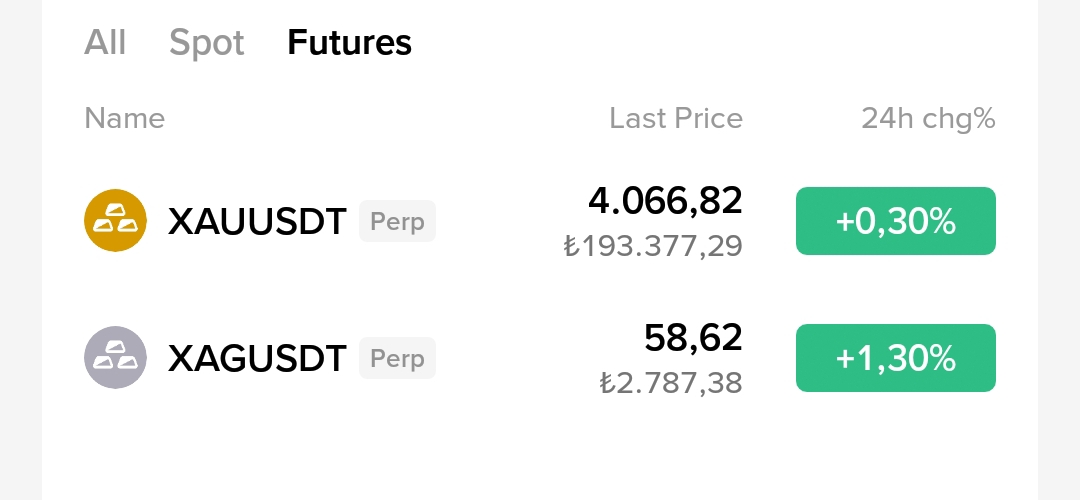The width and height of the screenshot is (1080, 500).
Task: Select the Futures tab
Action: 349,42
